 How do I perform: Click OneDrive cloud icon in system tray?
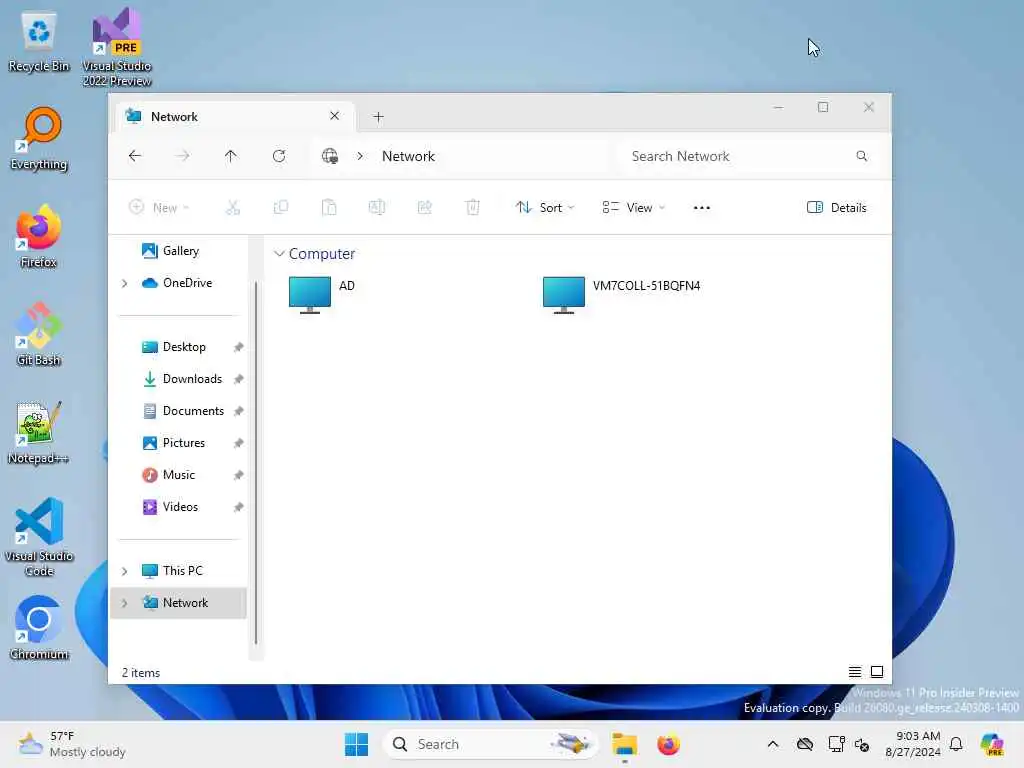coord(805,744)
